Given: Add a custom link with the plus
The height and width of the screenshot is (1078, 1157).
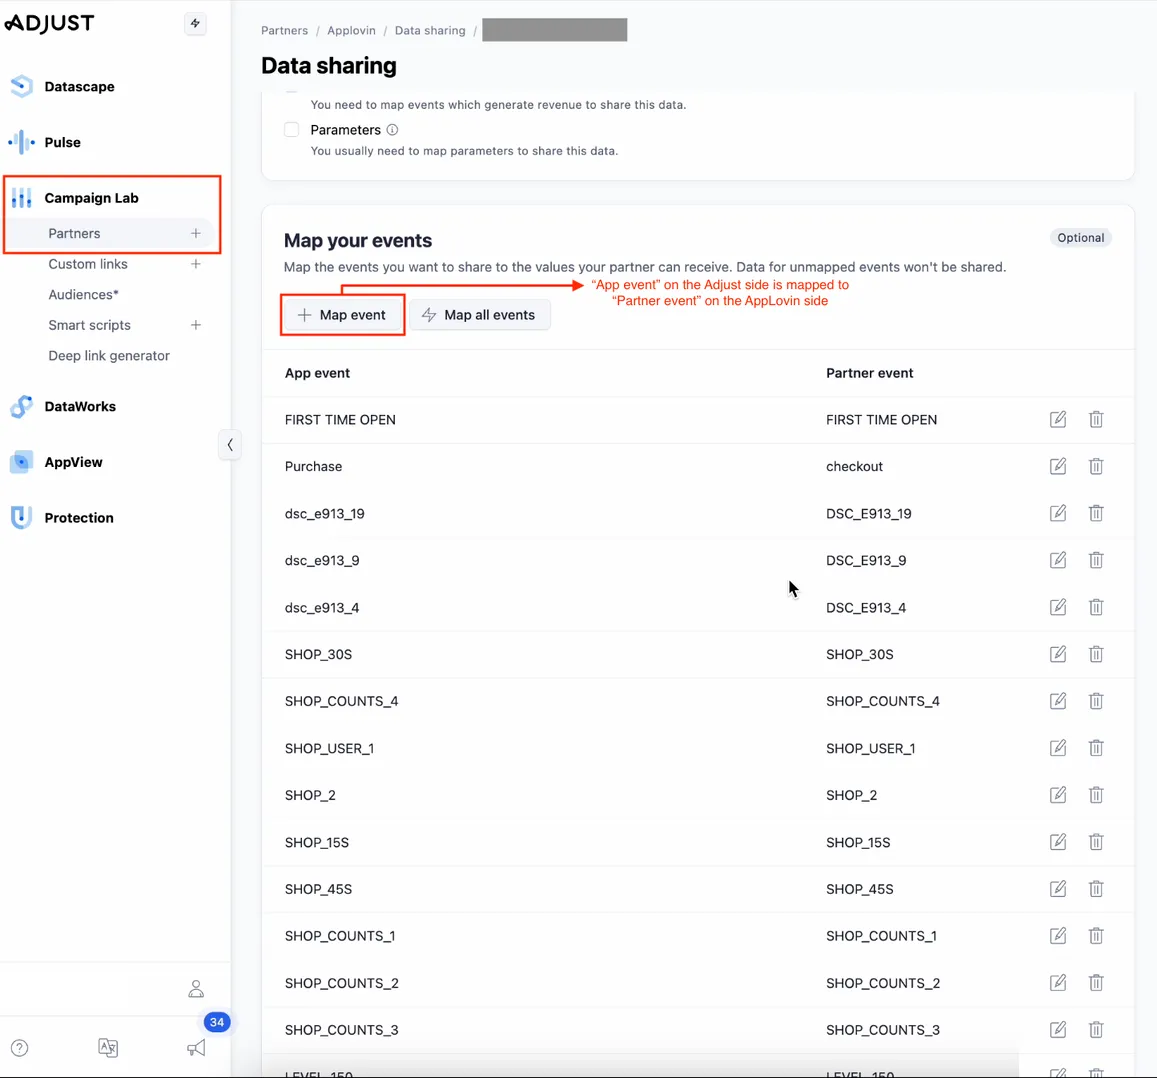Looking at the screenshot, I should [196, 264].
